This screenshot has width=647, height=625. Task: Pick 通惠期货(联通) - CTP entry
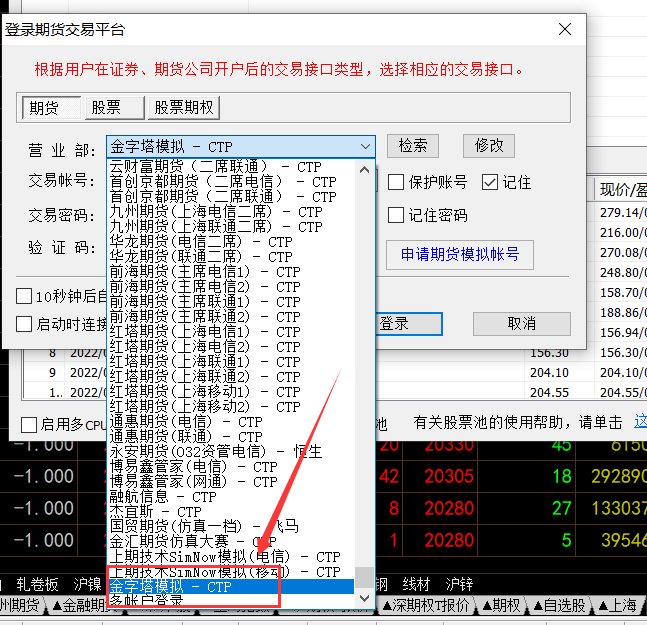[230, 437]
